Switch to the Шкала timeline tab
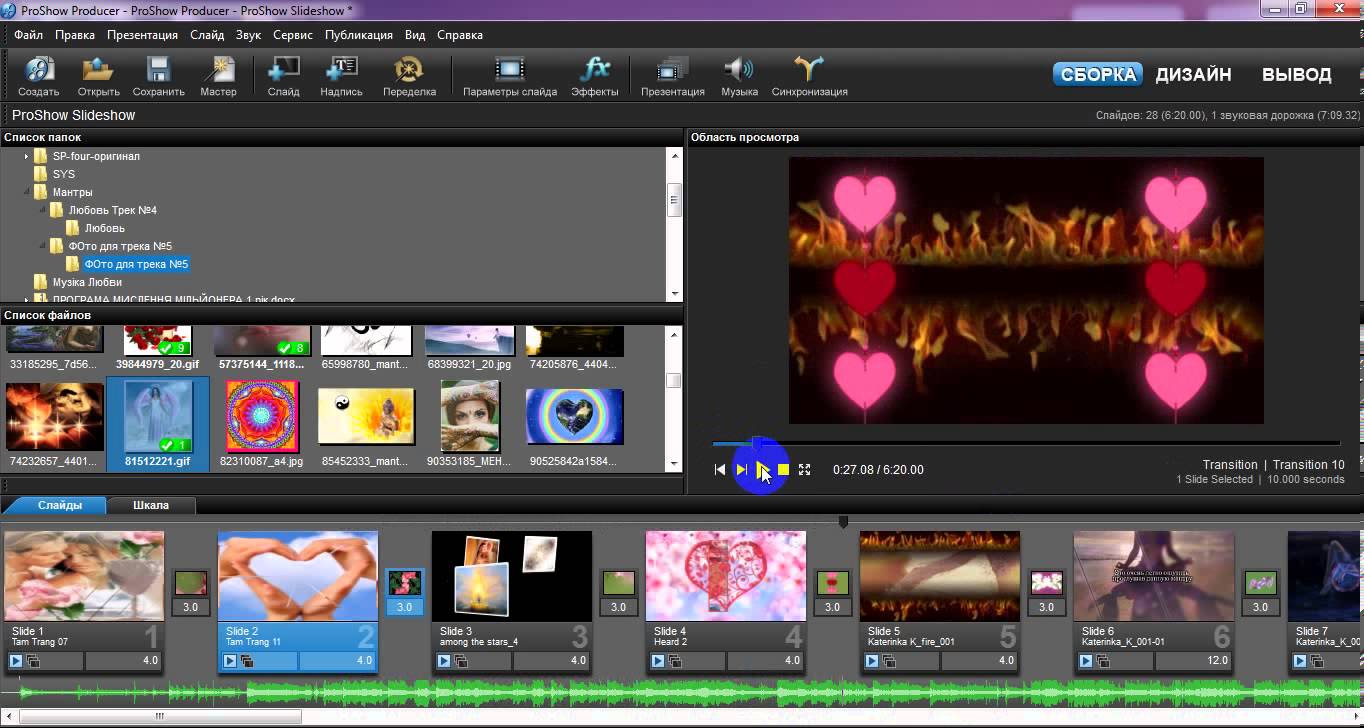This screenshot has width=1364, height=728. [x=151, y=505]
